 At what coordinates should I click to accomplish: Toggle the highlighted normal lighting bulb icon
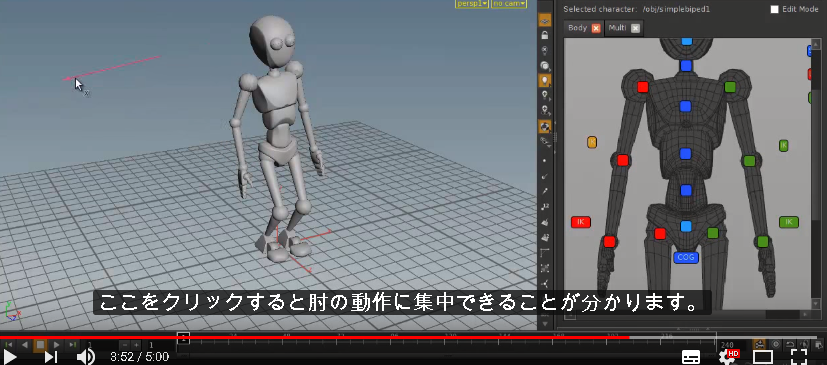click(545, 81)
